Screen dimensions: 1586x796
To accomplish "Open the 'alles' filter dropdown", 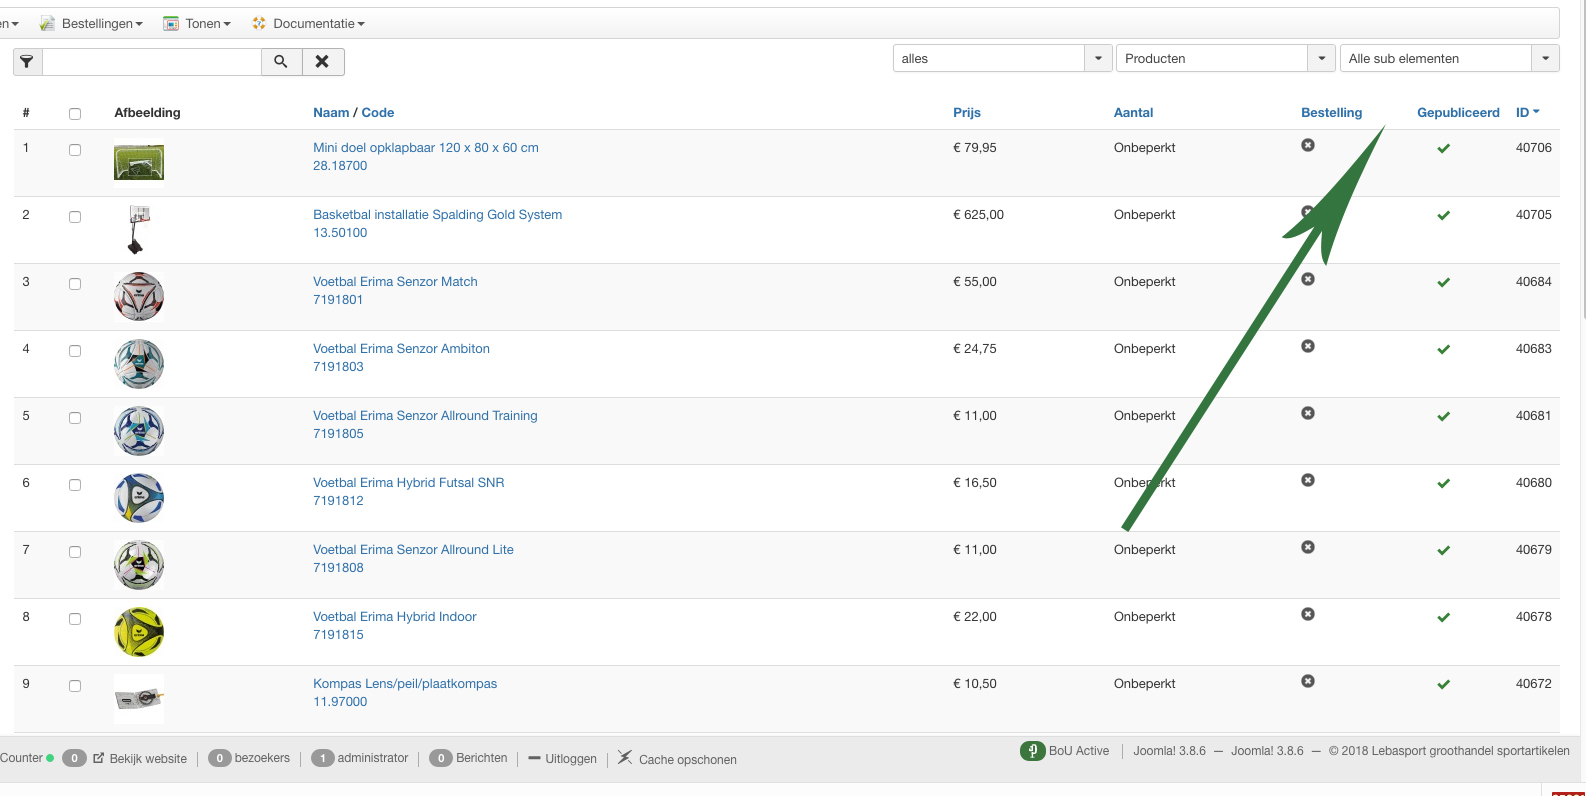I will click(x=1003, y=58).
